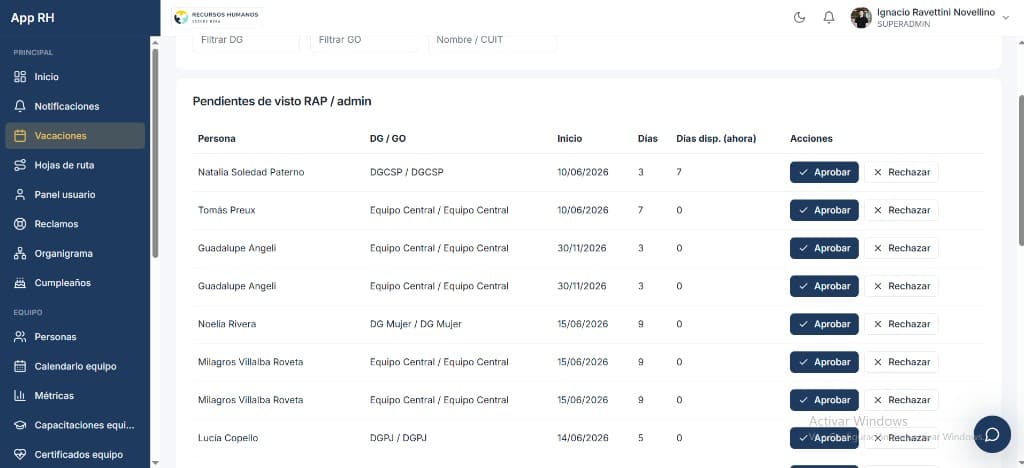Click the Organigrama hierarchy icon
Image resolution: width=1024 pixels, height=468 pixels.
[x=20, y=253]
